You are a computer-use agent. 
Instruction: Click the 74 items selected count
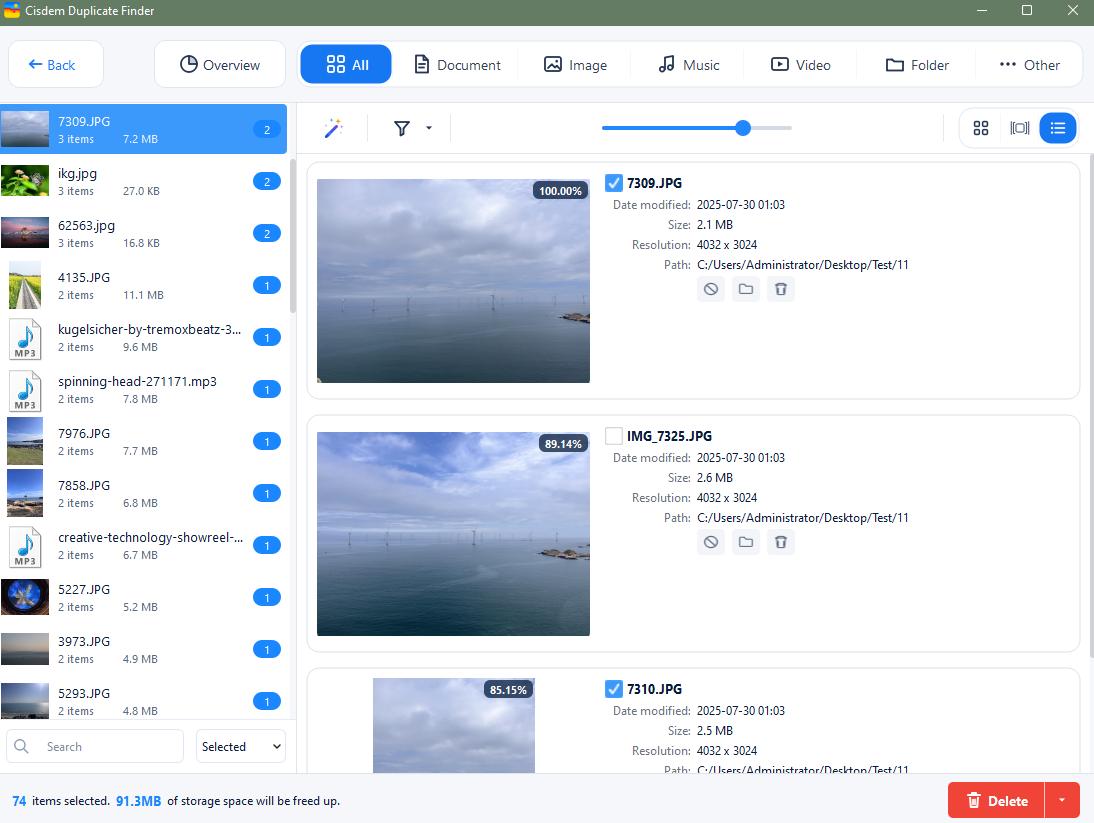tap(20, 801)
